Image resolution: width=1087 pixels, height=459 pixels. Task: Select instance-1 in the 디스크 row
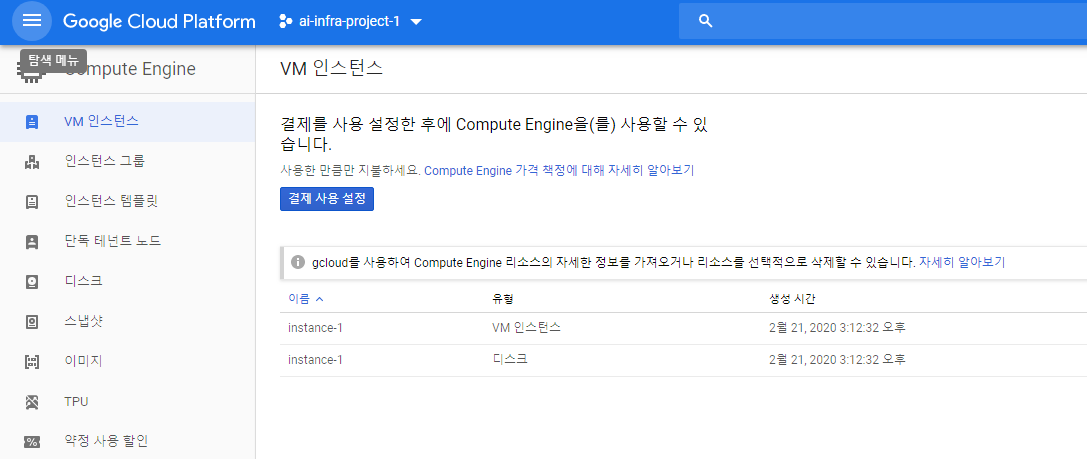[315, 360]
